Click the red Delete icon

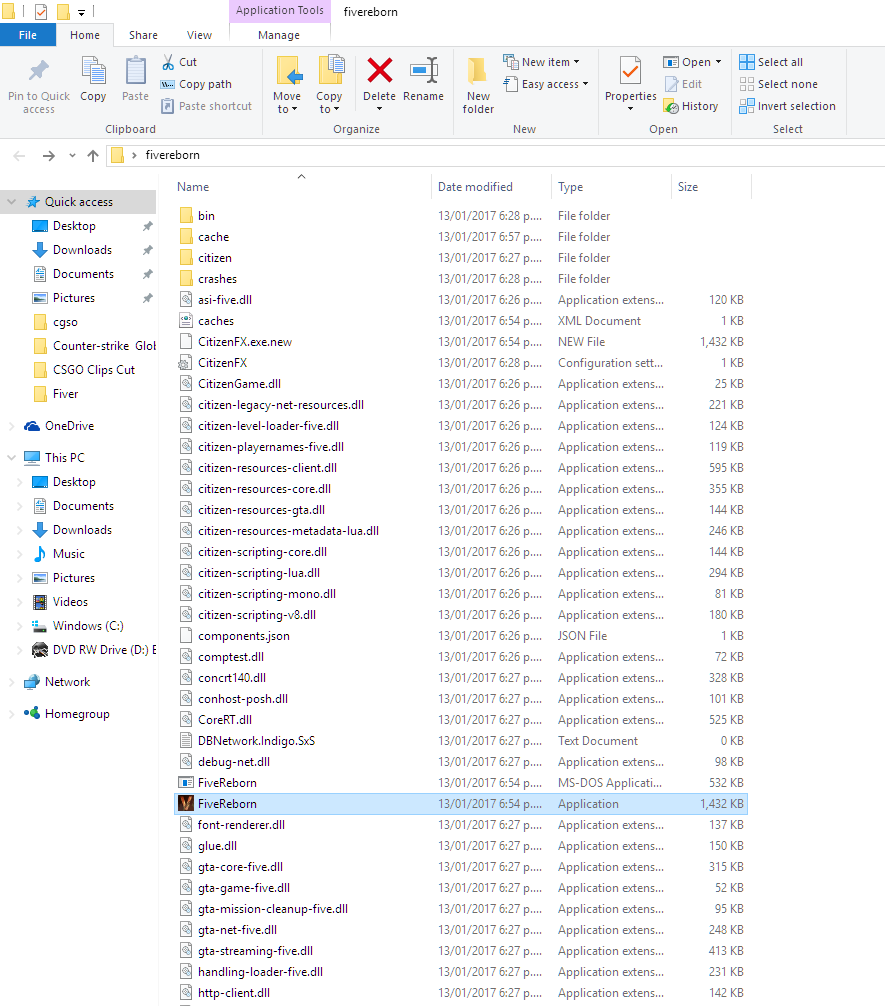(379, 71)
